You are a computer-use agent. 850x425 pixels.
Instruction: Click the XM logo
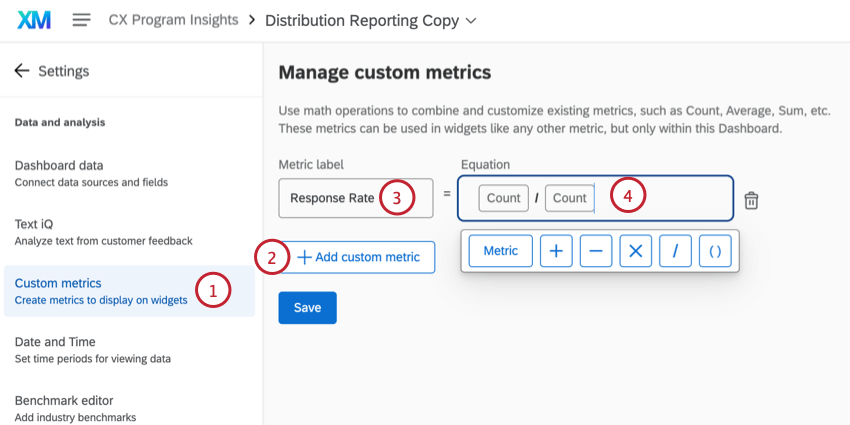pos(34,20)
